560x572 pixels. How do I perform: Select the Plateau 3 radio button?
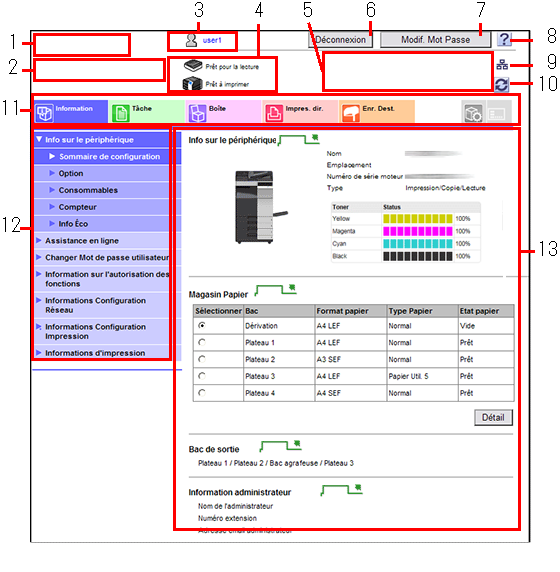[x=202, y=376]
